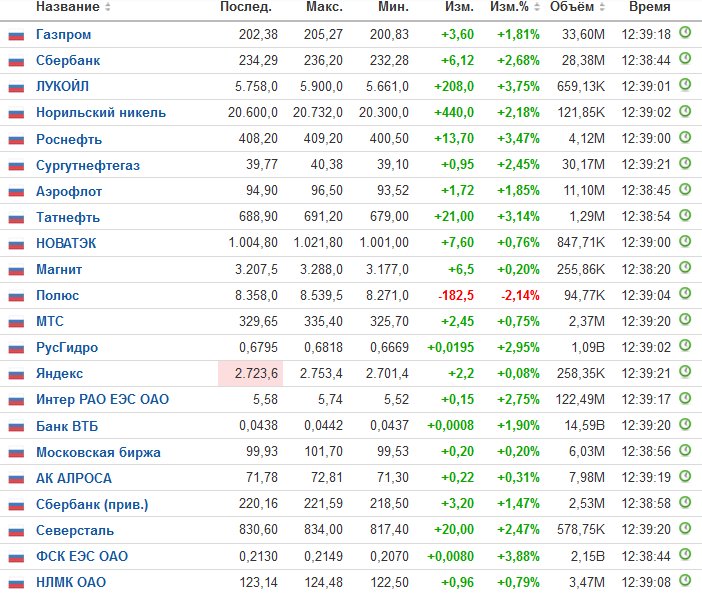Click the Russian flag icon beside Газпром

coord(16,35)
